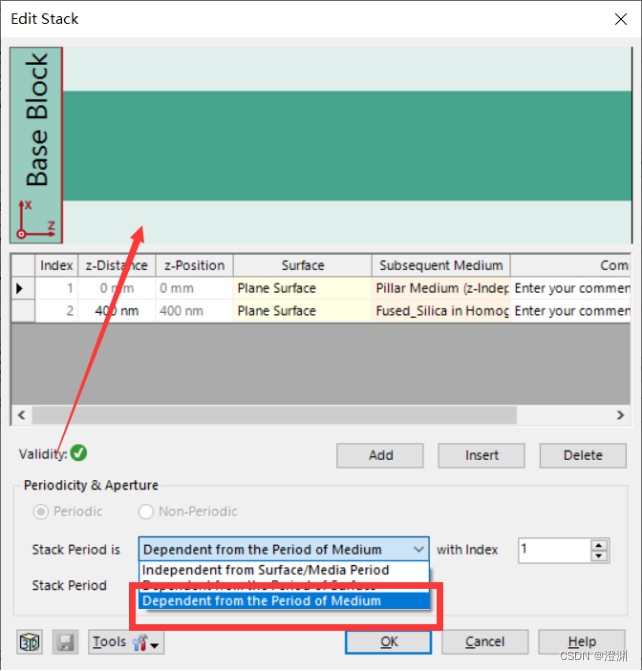Screen dimensions: 642x671
Task: Click the 0 mm z-Position cell
Action: 194,288
